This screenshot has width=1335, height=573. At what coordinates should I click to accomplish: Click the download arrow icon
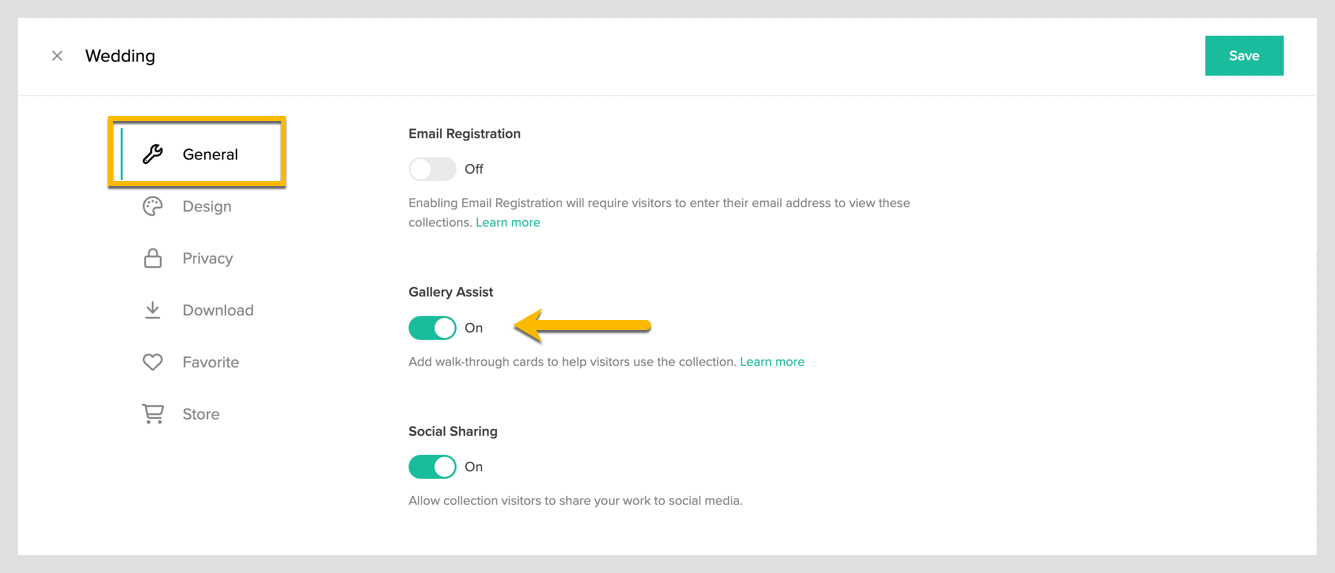[153, 310]
